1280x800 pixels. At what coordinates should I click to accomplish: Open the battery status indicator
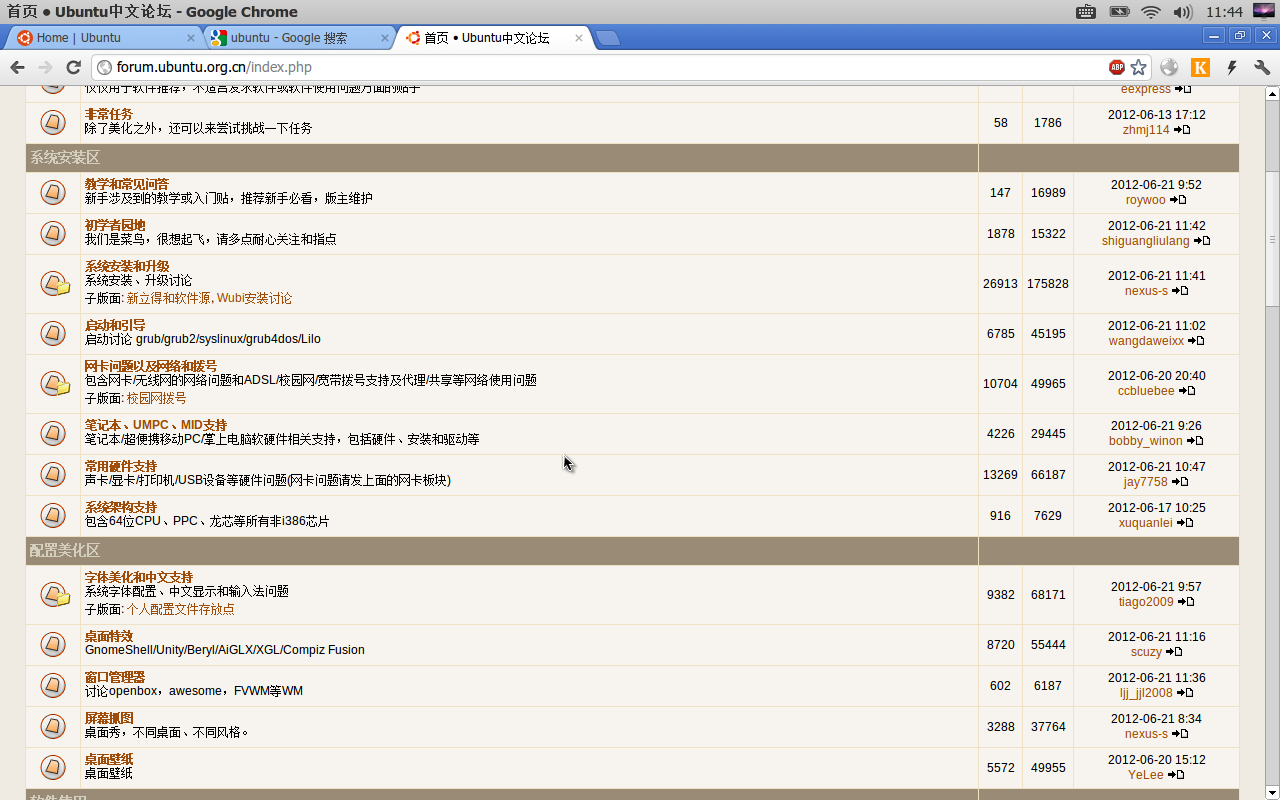pos(1119,12)
